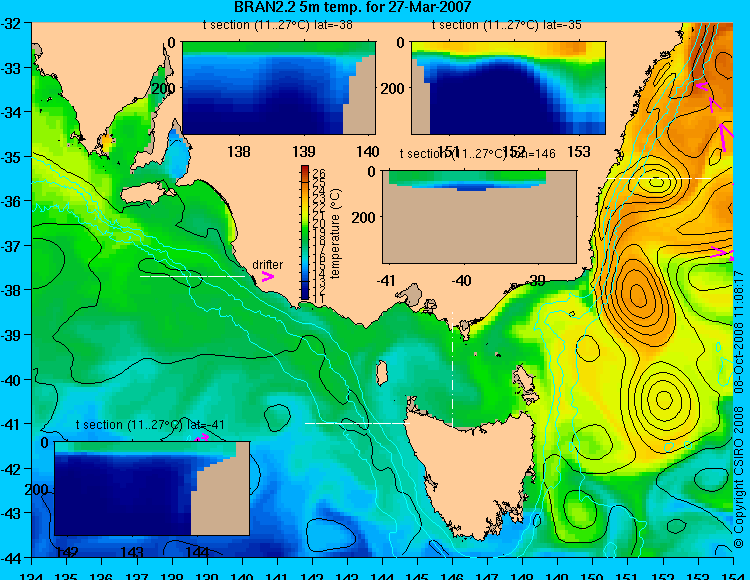Screen dimensions: 750x580
Task: Pick the dark blue bottom of the color bar
Action: pyautogui.click(x=305, y=293)
